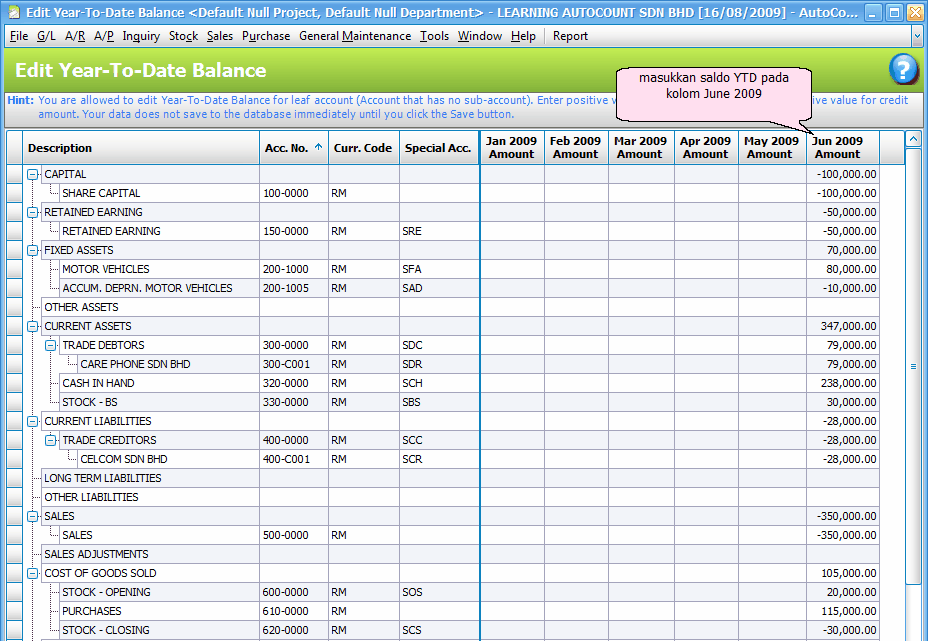Collapse the FIXED ASSETS tree node
928x641 pixels.
click(x=33, y=250)
